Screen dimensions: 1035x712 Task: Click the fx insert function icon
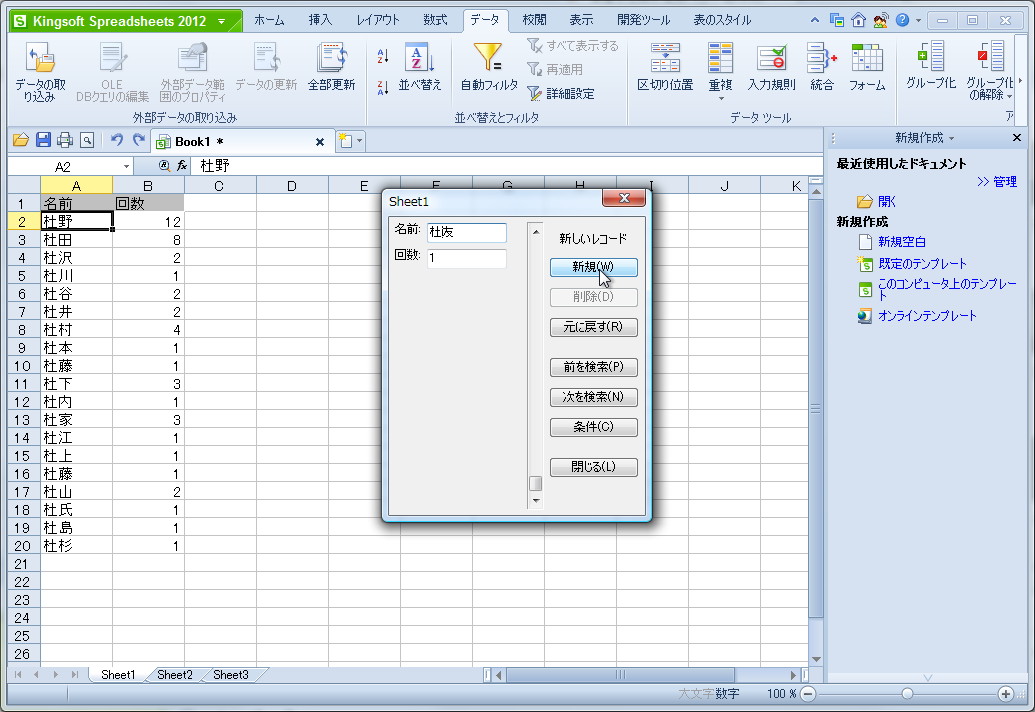pos(182,166)
